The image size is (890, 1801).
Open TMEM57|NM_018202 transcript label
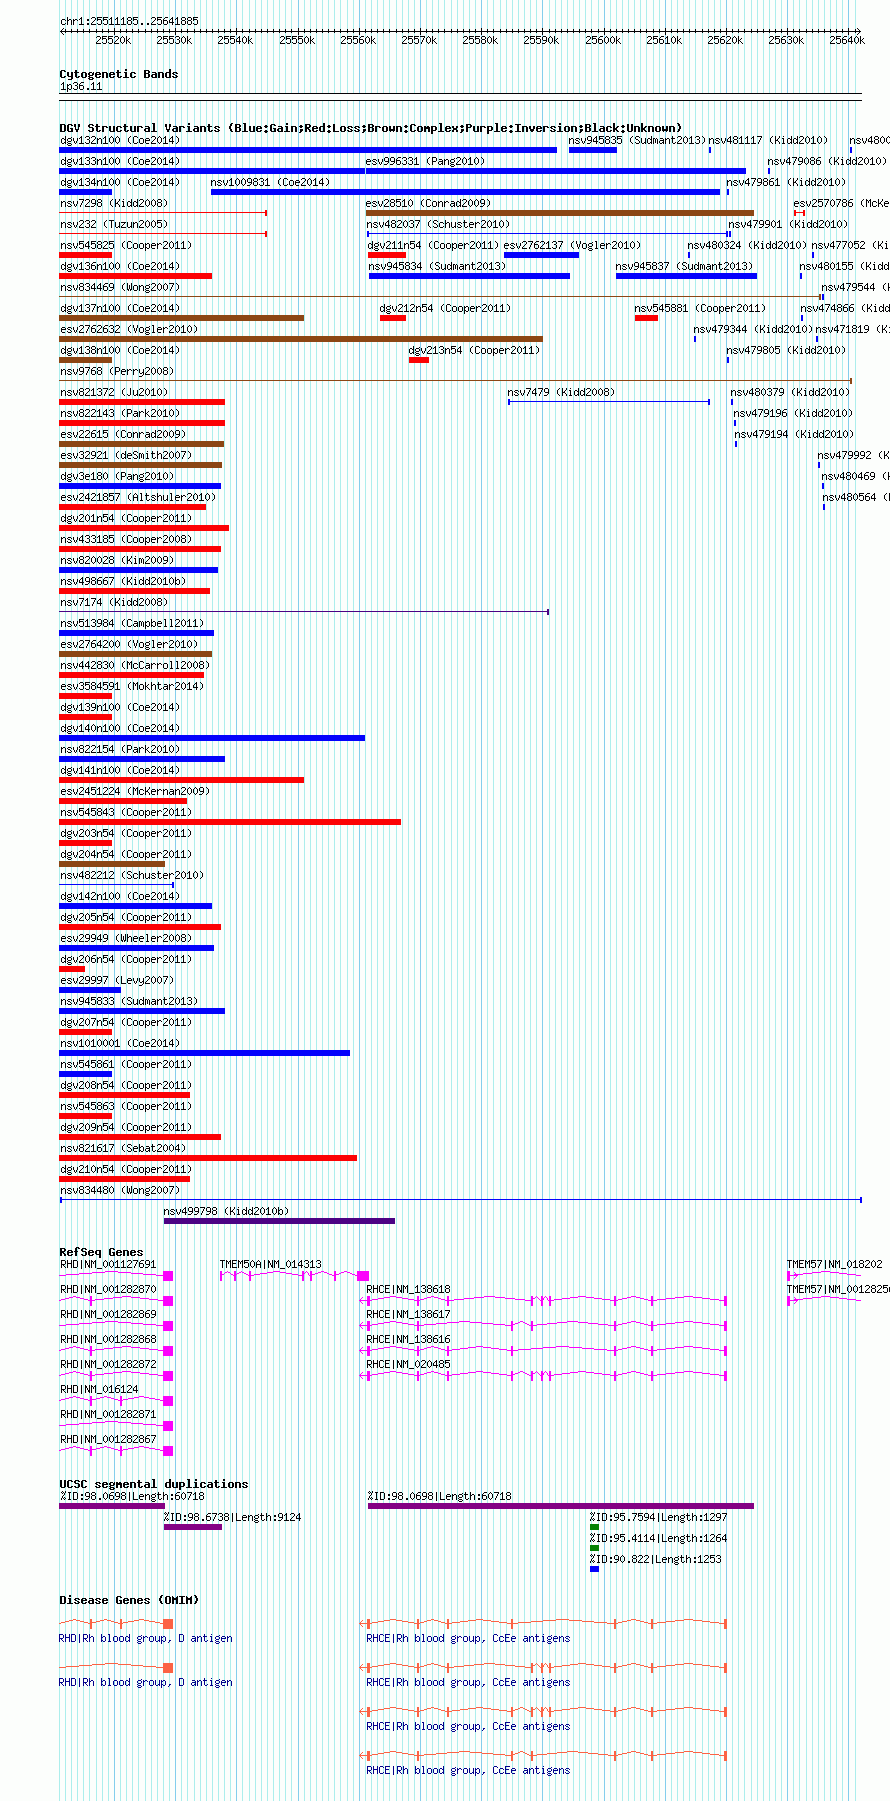[834, 1264]
